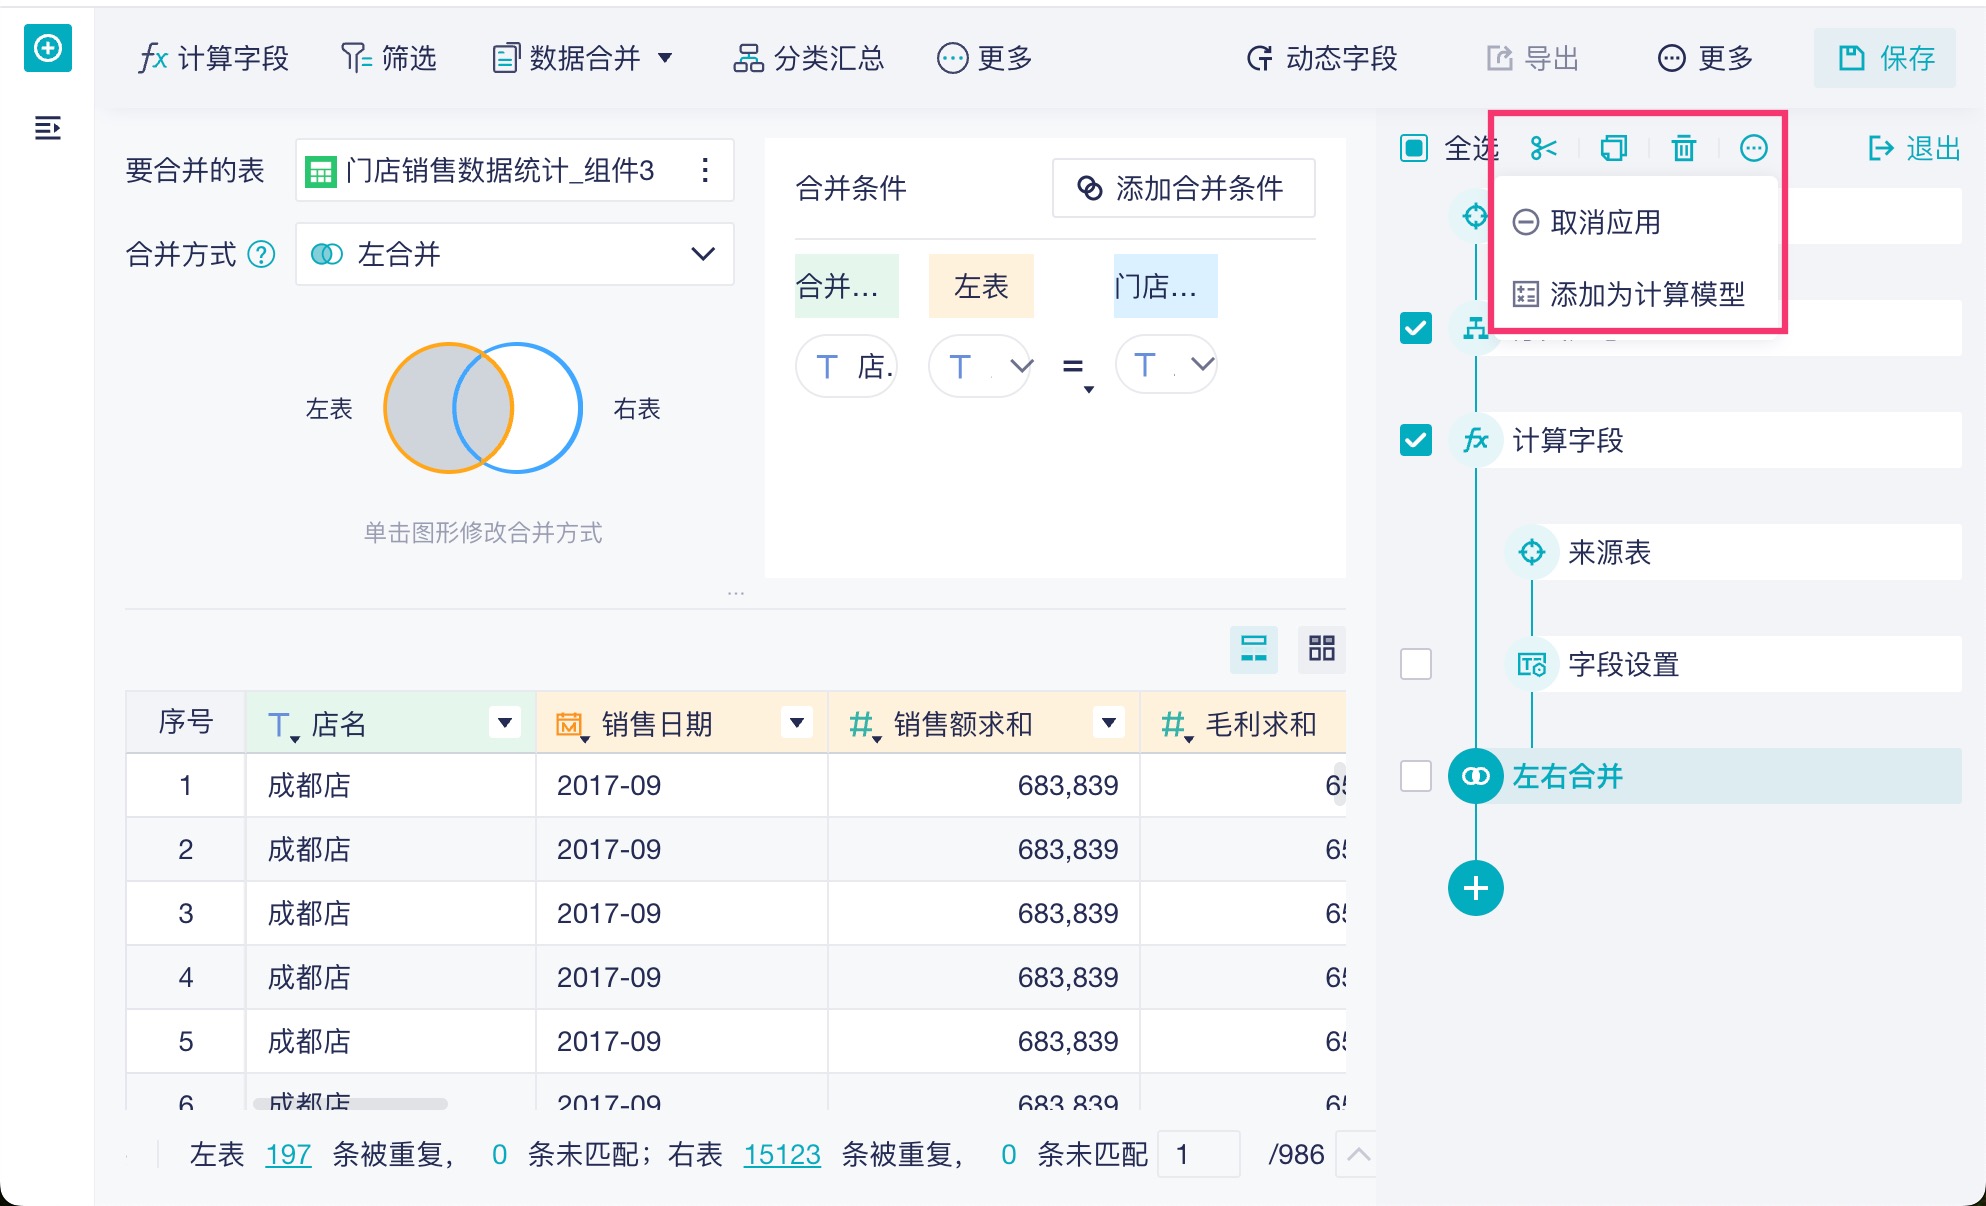Image resolution: width=1986 pixels, height=1206 pixels.
Task: Uncheck the 计算字段 step checkbox
Action: click(x=1415, y=440)
